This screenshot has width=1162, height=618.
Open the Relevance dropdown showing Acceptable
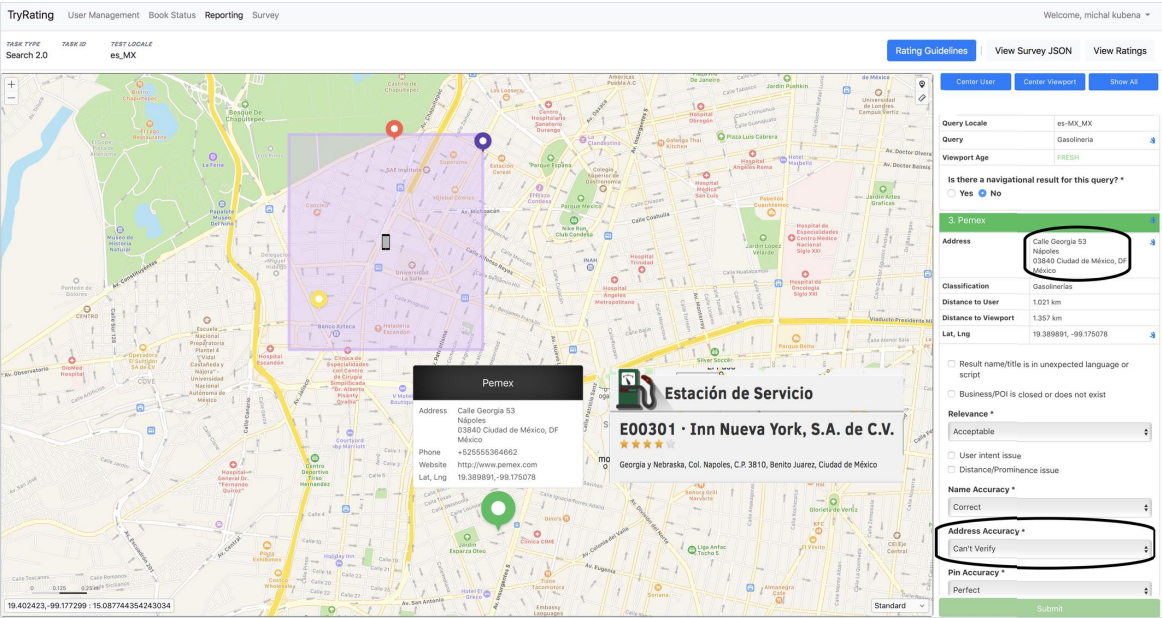[1049, 431]
